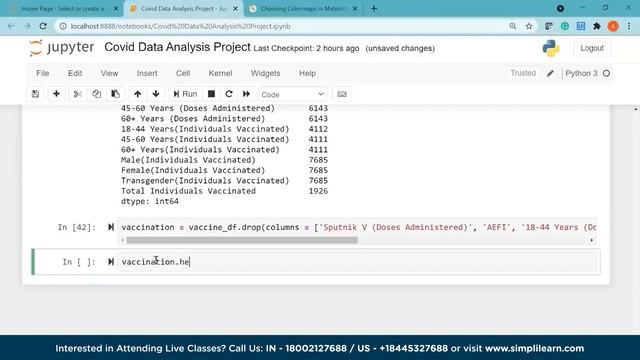640x360 pixels.
Task: Click the Trusted notebook indicator
Action: pos(523,73)
